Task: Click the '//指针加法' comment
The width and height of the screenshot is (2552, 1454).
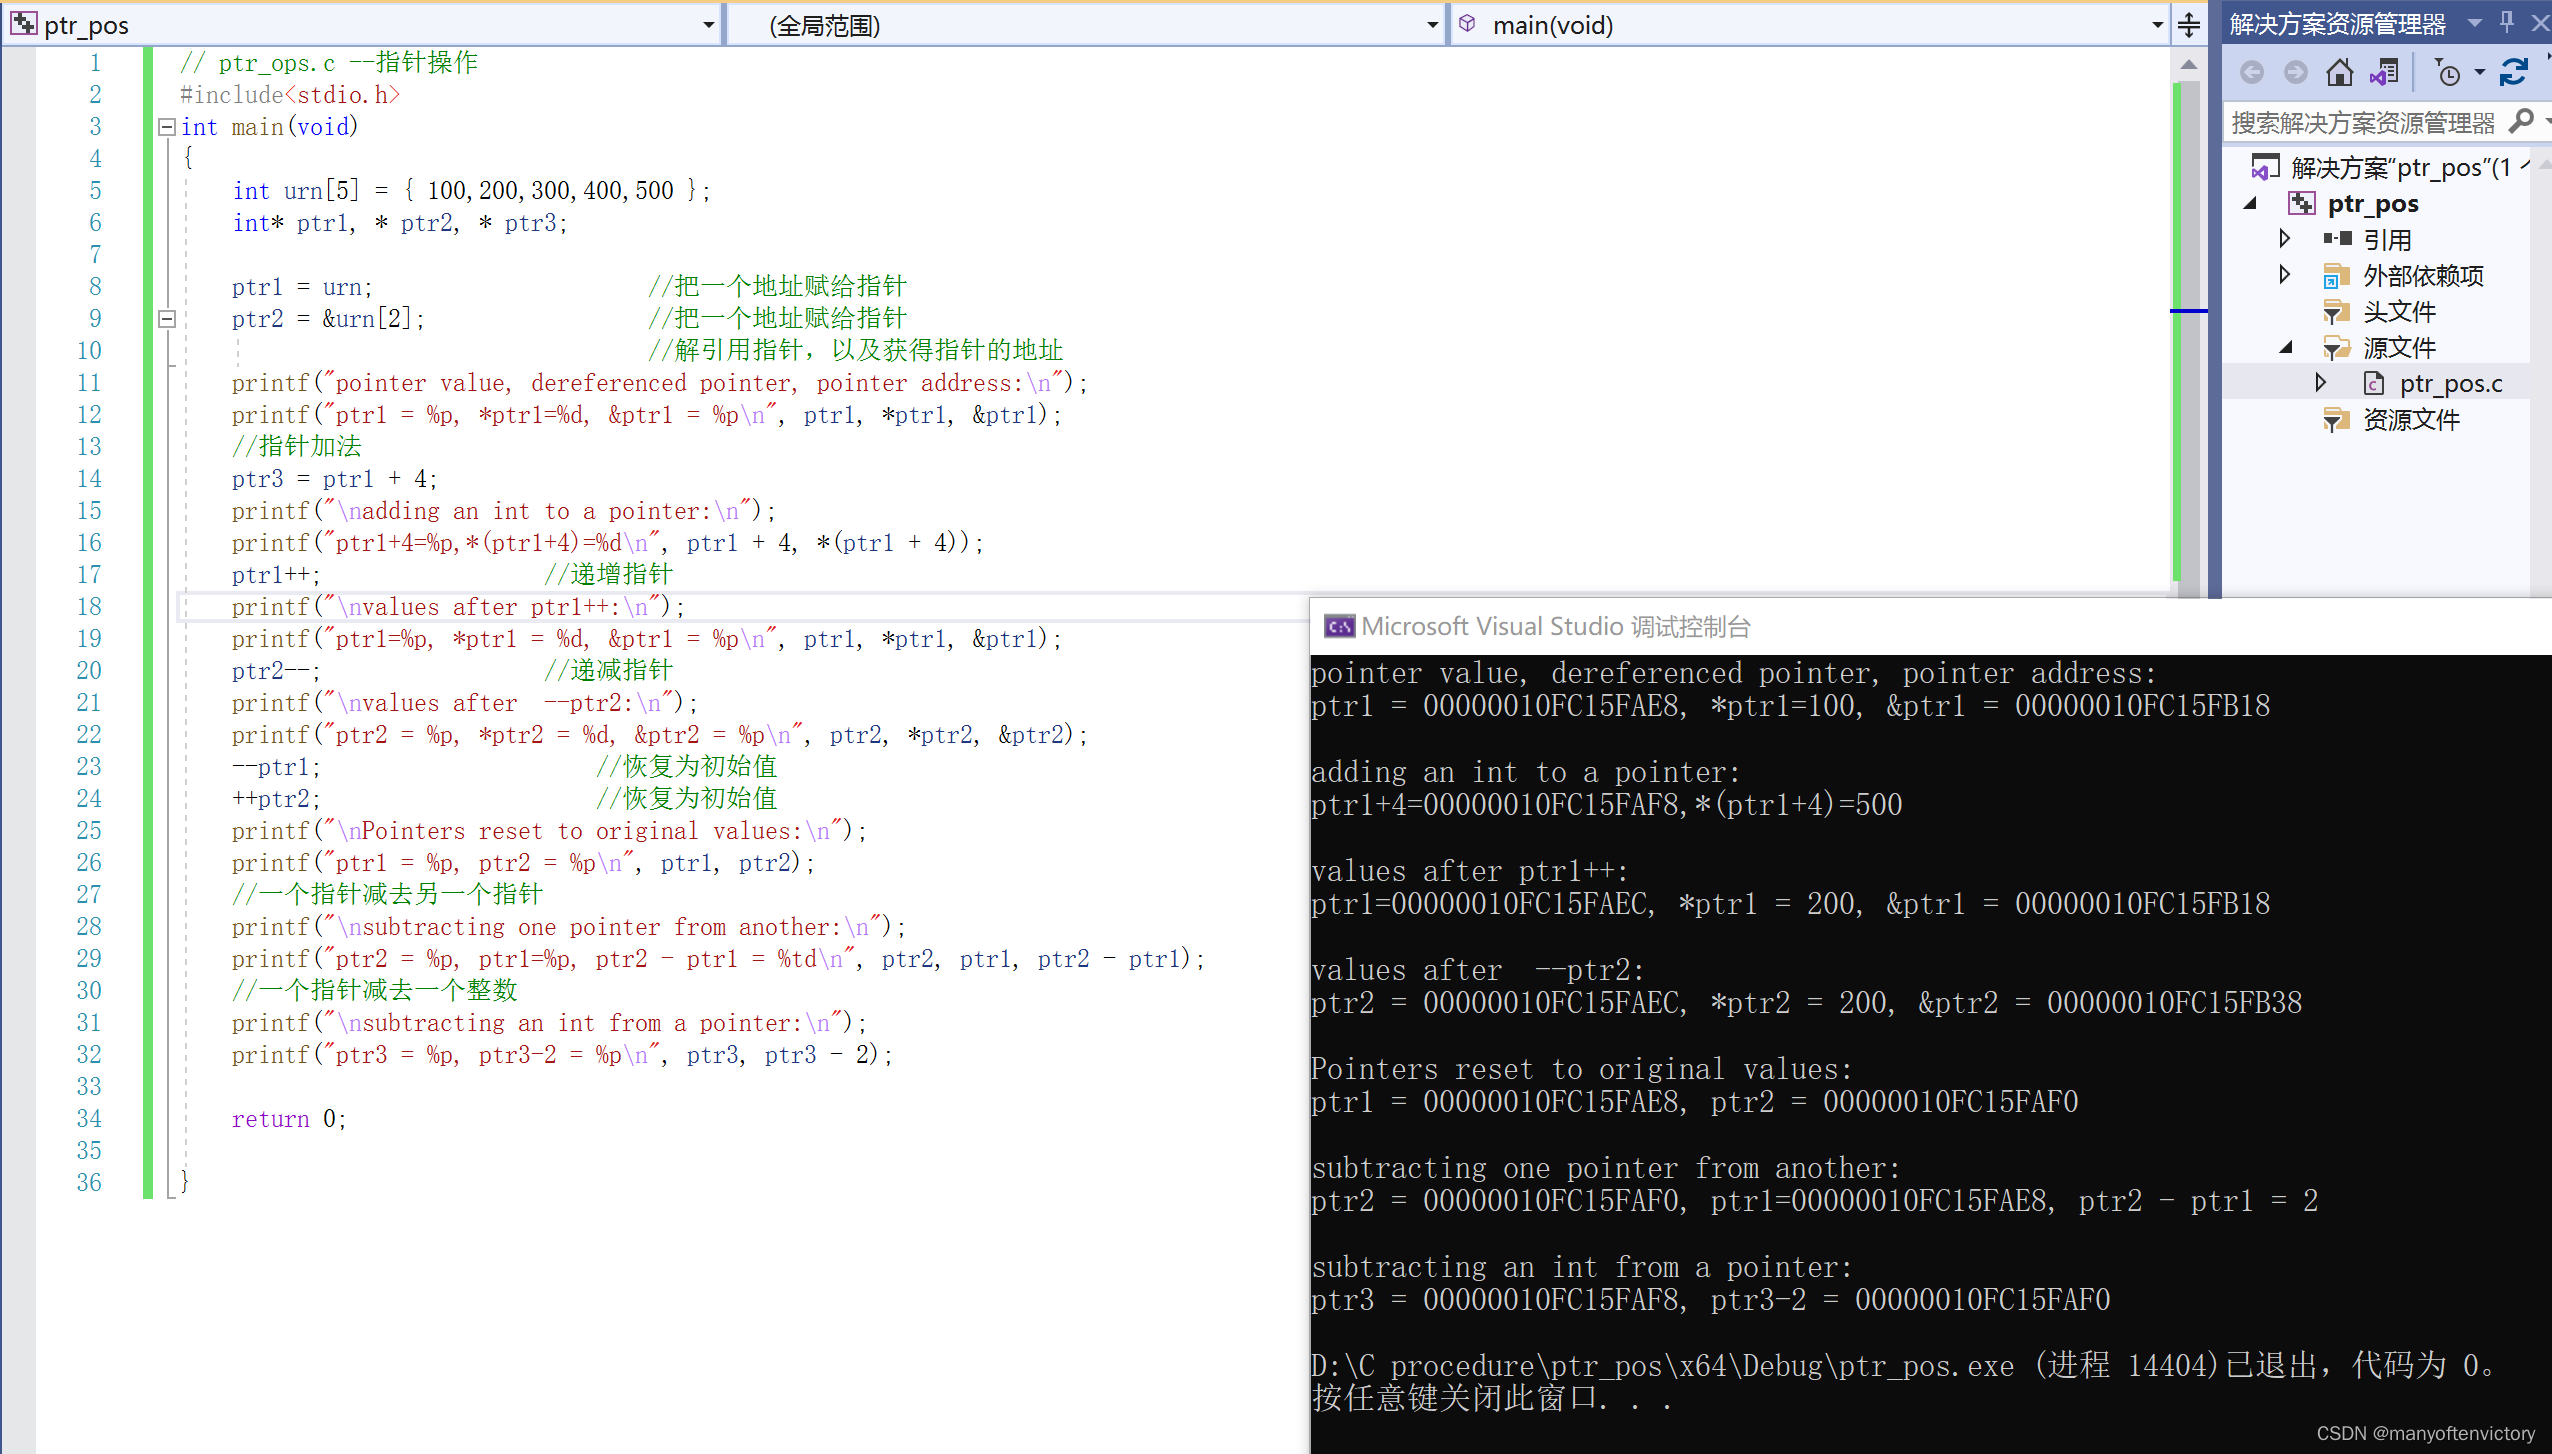Action: point(296,447)
